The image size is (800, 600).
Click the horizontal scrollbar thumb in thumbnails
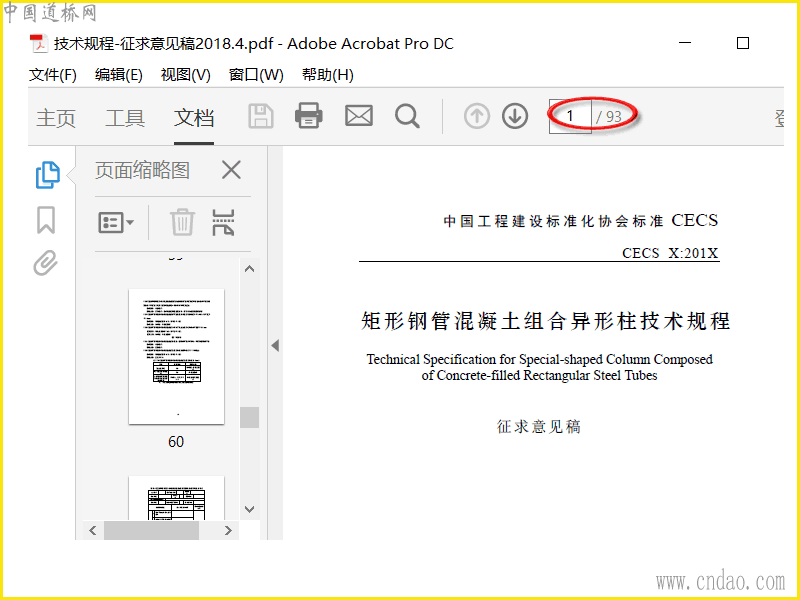pos(152,531)
